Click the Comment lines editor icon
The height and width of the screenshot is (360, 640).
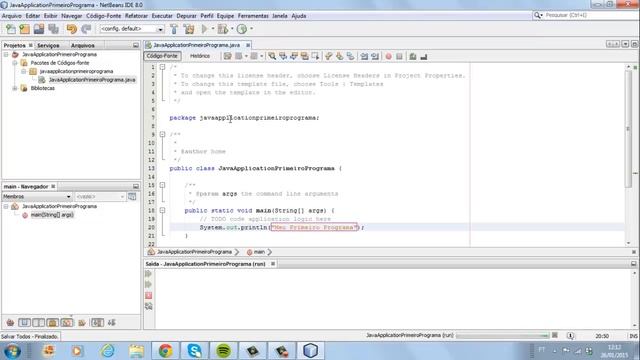click(413, 56)
